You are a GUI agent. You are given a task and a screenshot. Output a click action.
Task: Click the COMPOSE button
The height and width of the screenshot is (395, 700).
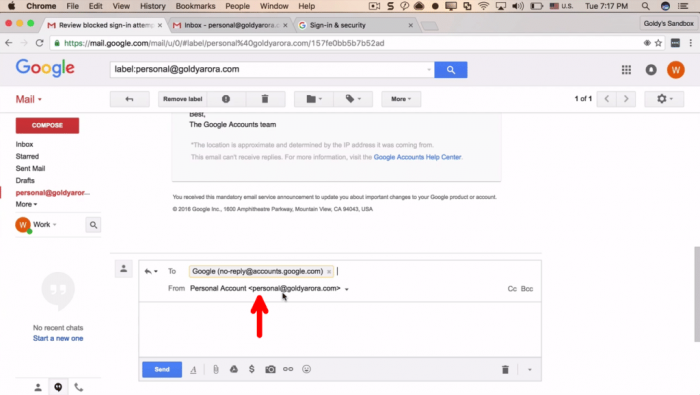pos(47,125)
